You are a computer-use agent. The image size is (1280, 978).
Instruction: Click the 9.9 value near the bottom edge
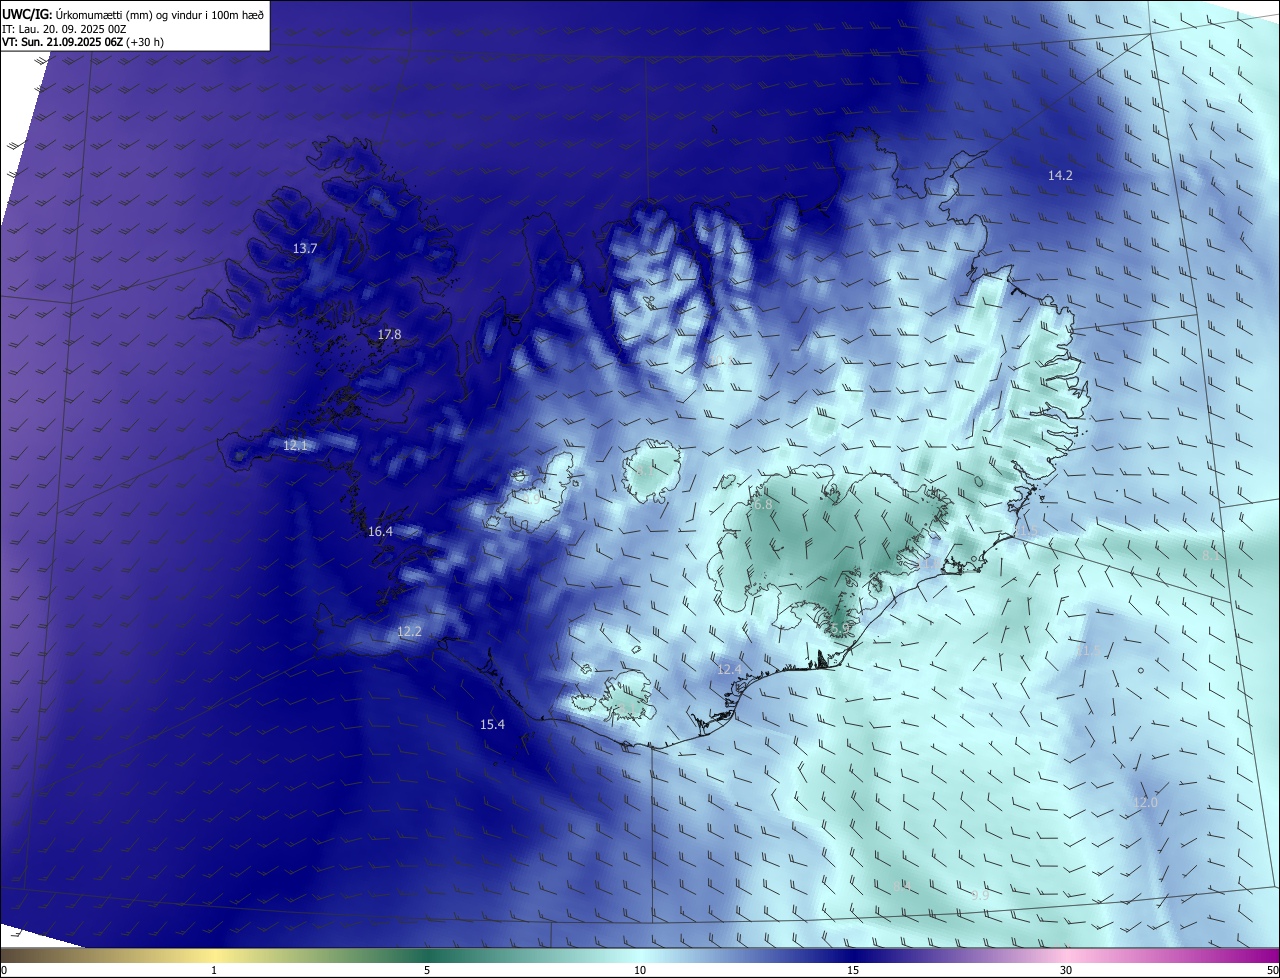tap(980, 894)
